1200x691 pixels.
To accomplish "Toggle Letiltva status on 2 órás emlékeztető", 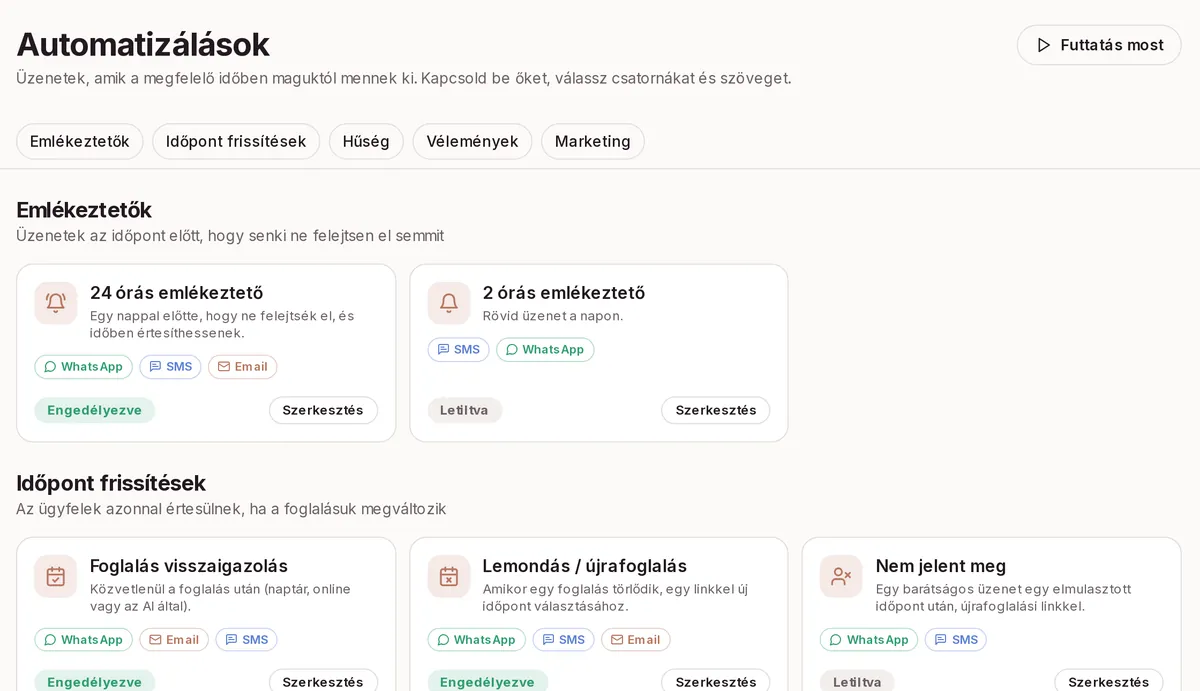I will [465, 410].
